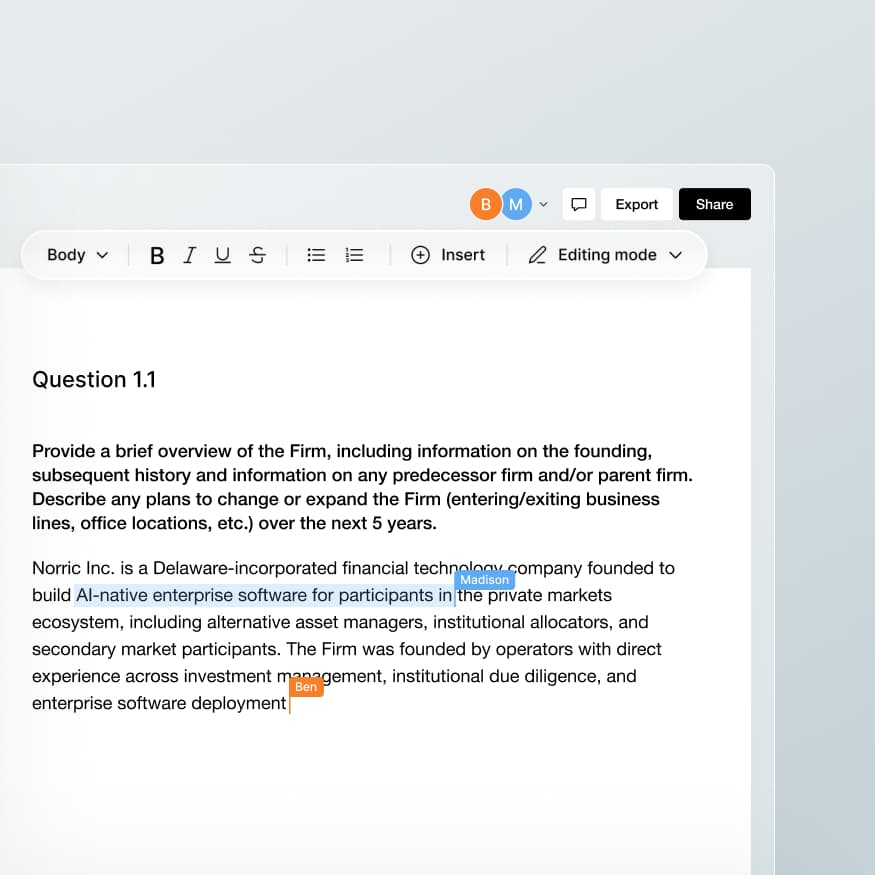The image size is (875, 875).
Task: Select Madison's collaborator avatar
Action: coord(516,204)
